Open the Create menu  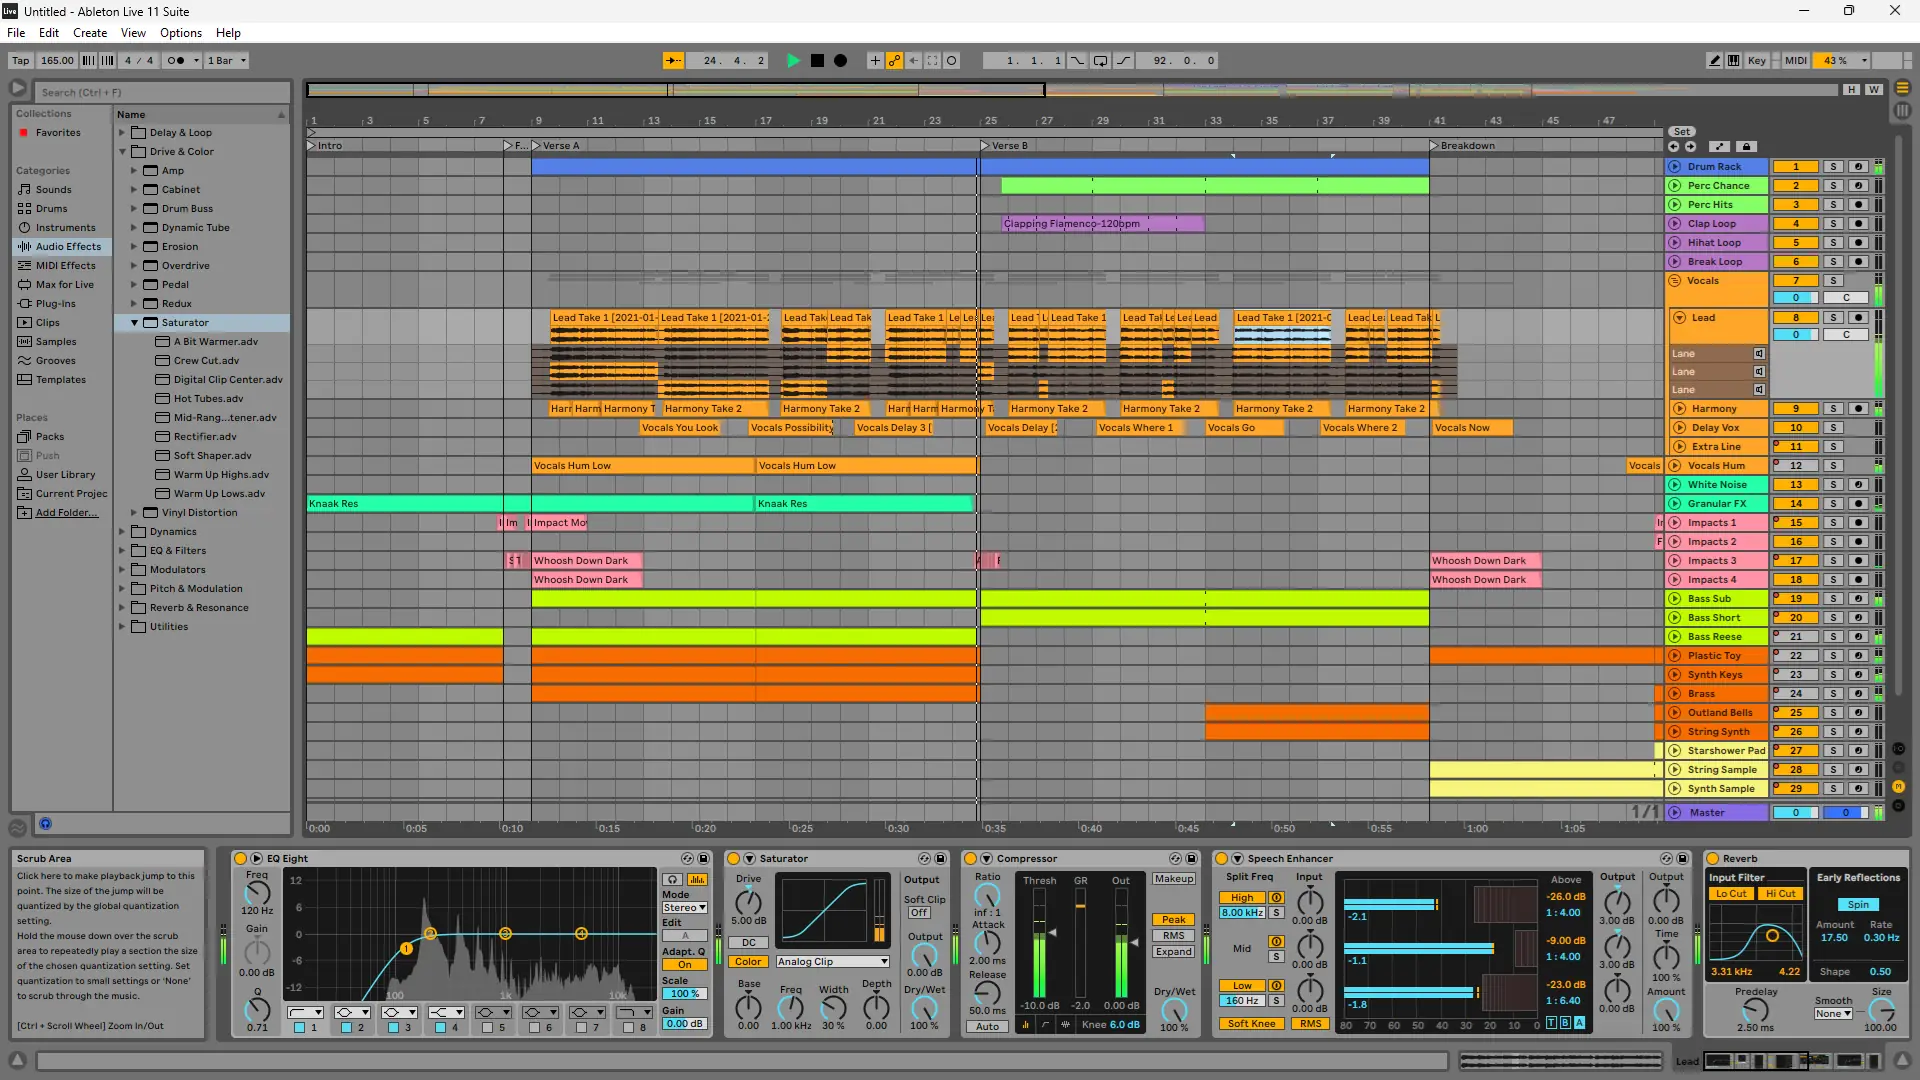tap(89, 33)
